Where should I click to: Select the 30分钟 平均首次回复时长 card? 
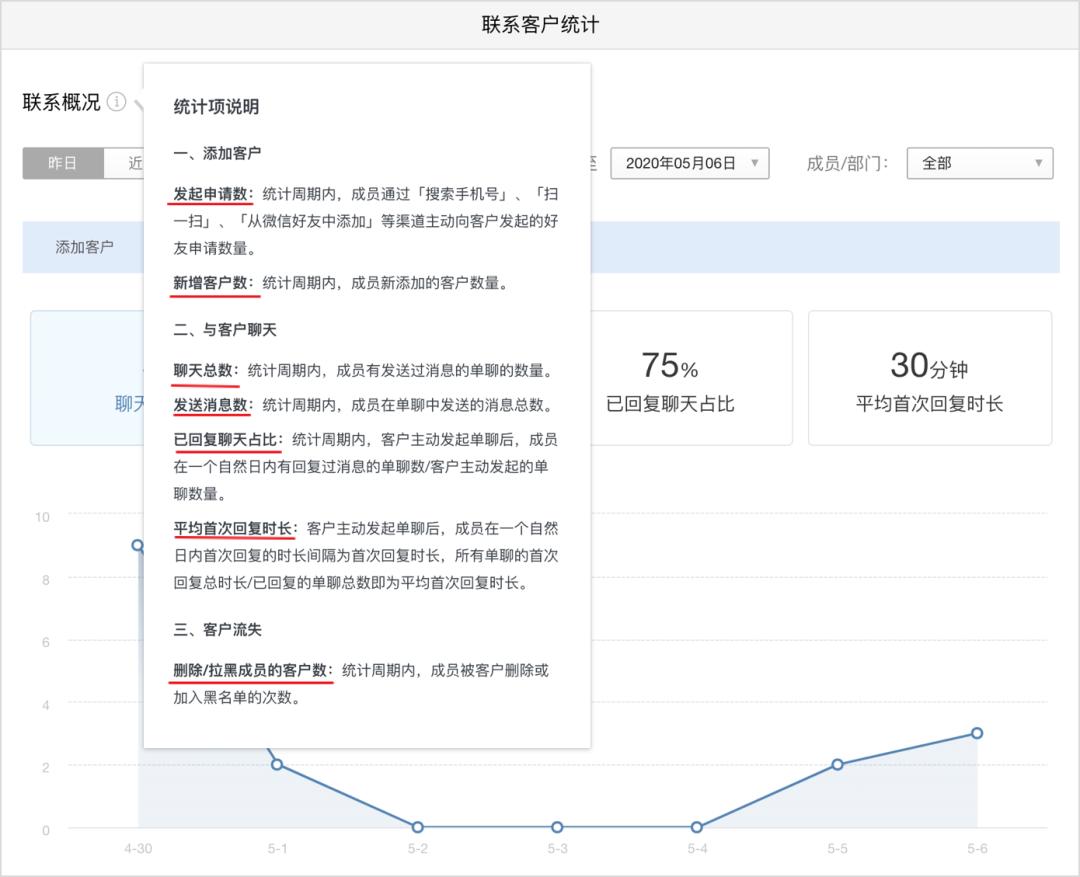click(929, 378)
